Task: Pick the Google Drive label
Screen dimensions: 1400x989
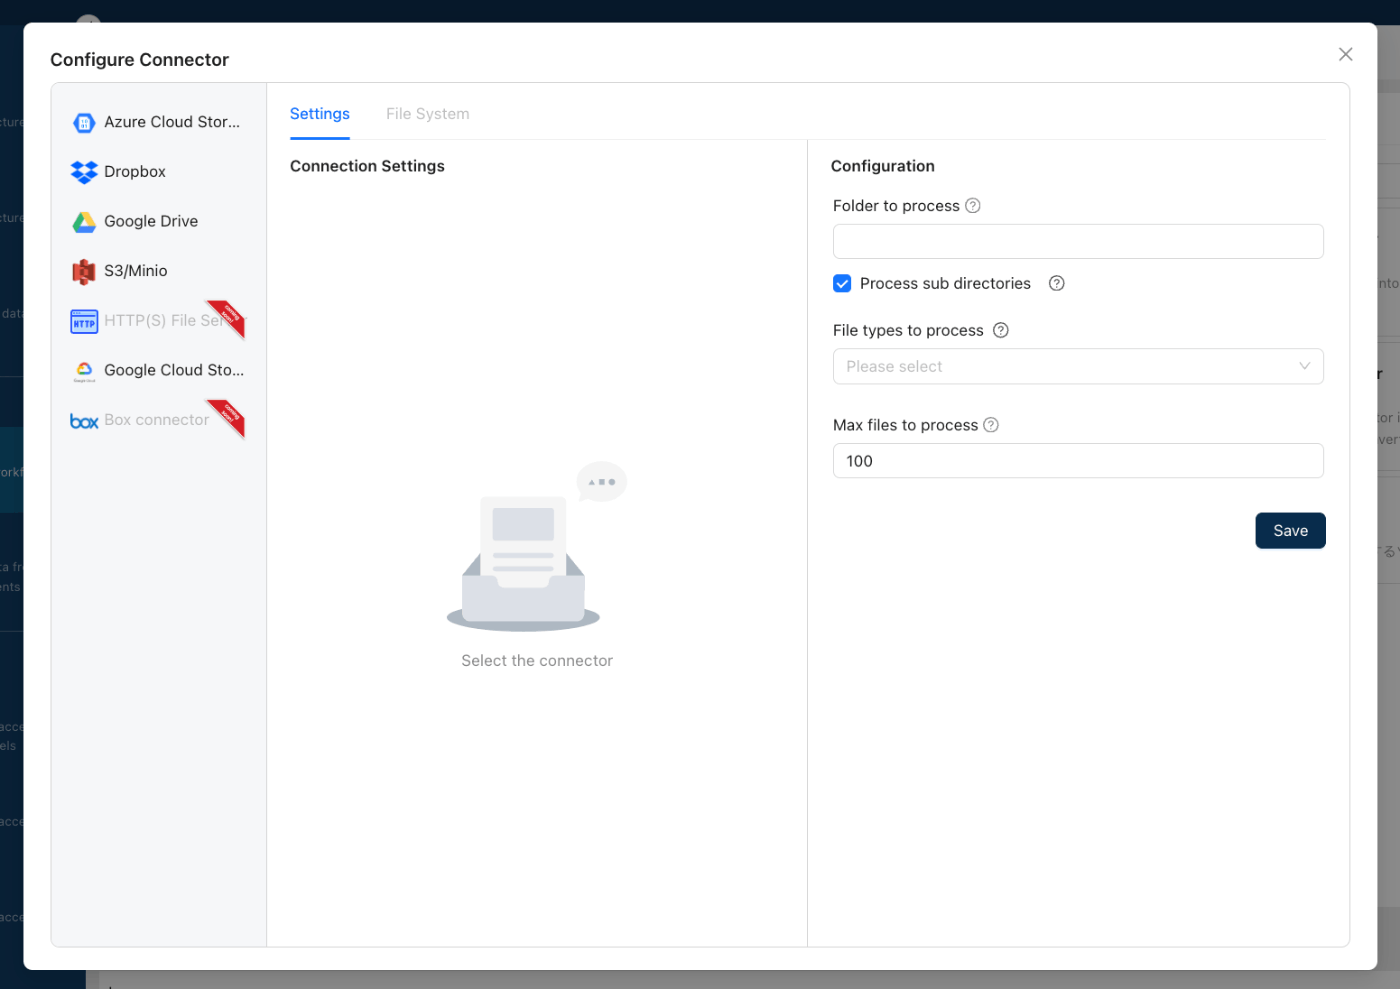Action: point(151,222)
